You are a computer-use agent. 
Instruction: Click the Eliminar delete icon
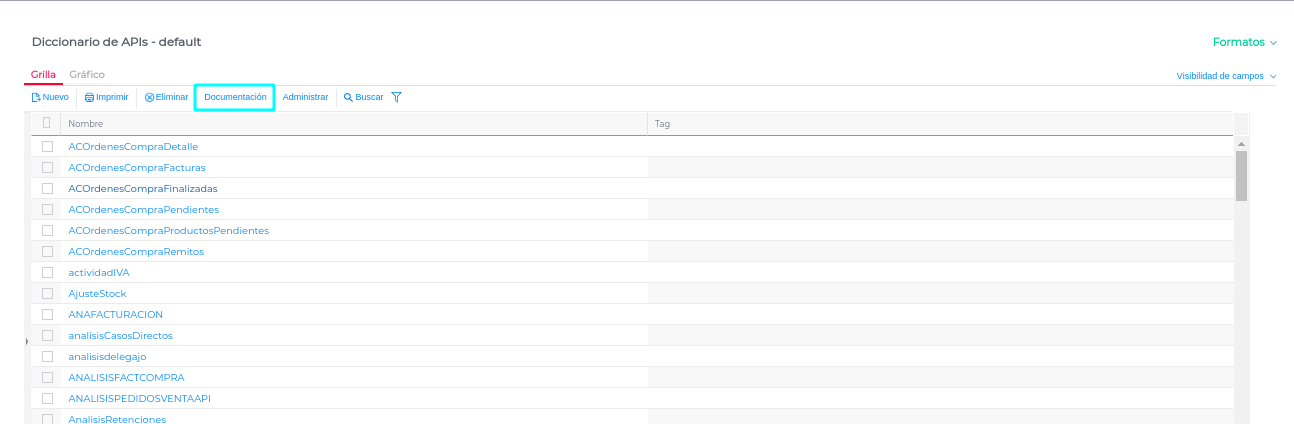[x=149, y=98]
